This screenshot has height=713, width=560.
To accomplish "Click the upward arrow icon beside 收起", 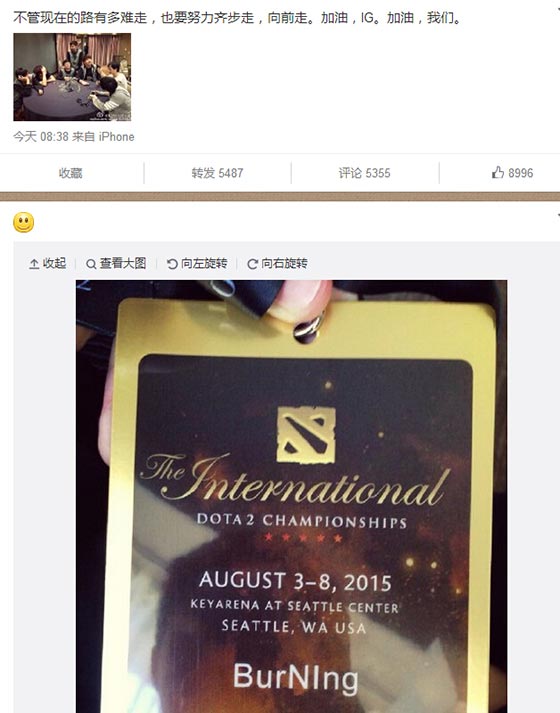I will [x=34, y=264].
